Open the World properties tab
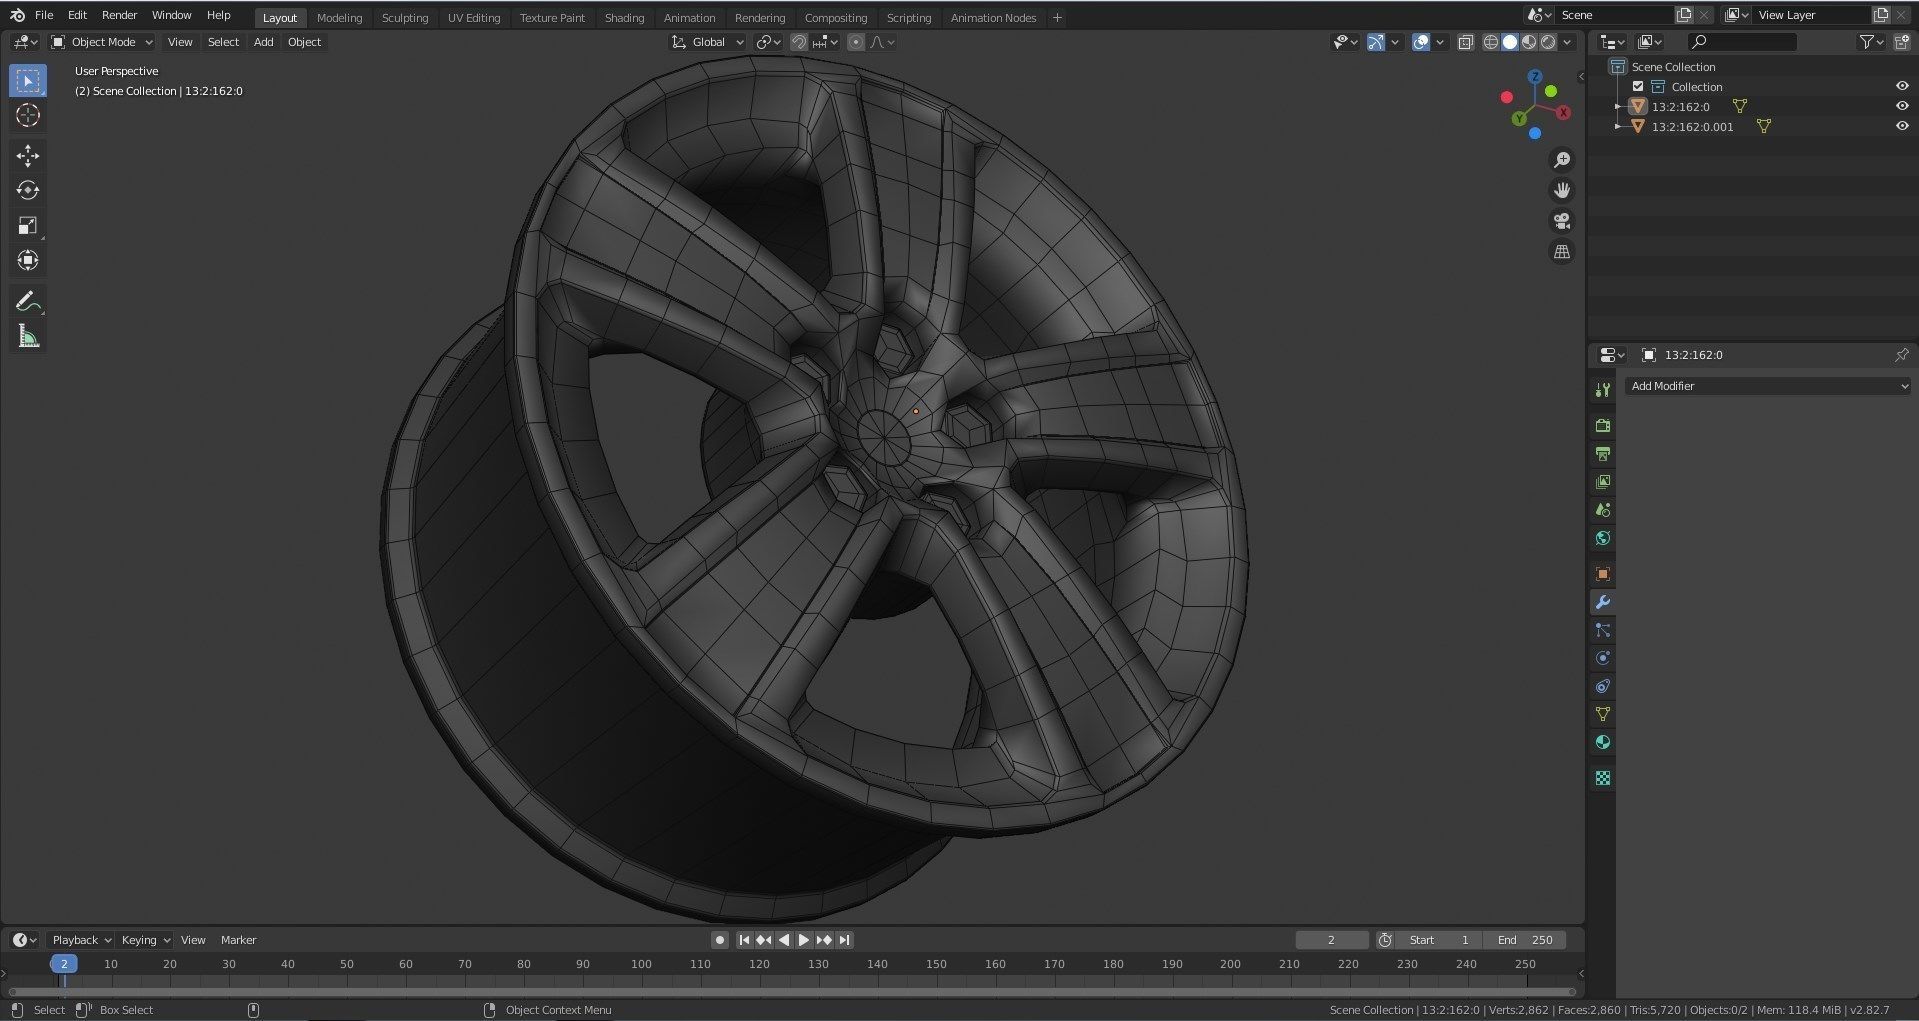1919x1021 pixels. (x=1603, y=538)
